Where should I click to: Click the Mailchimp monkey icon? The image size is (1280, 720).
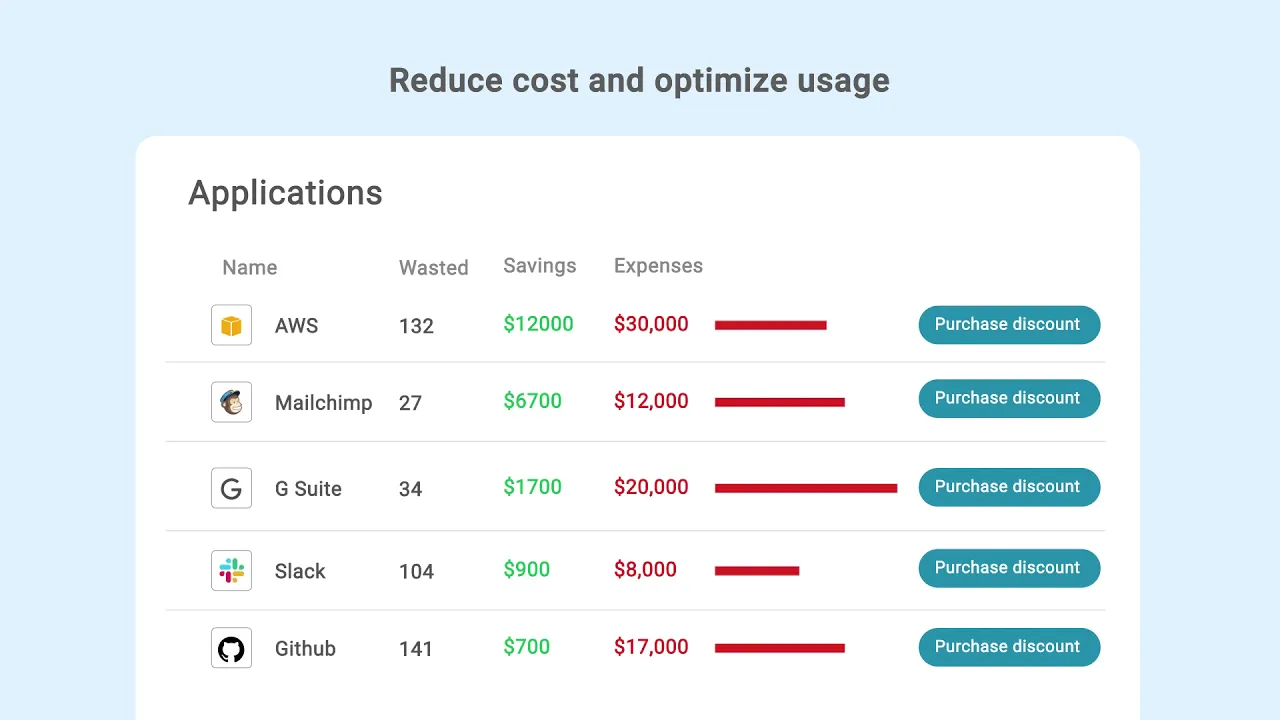point(231,402)
